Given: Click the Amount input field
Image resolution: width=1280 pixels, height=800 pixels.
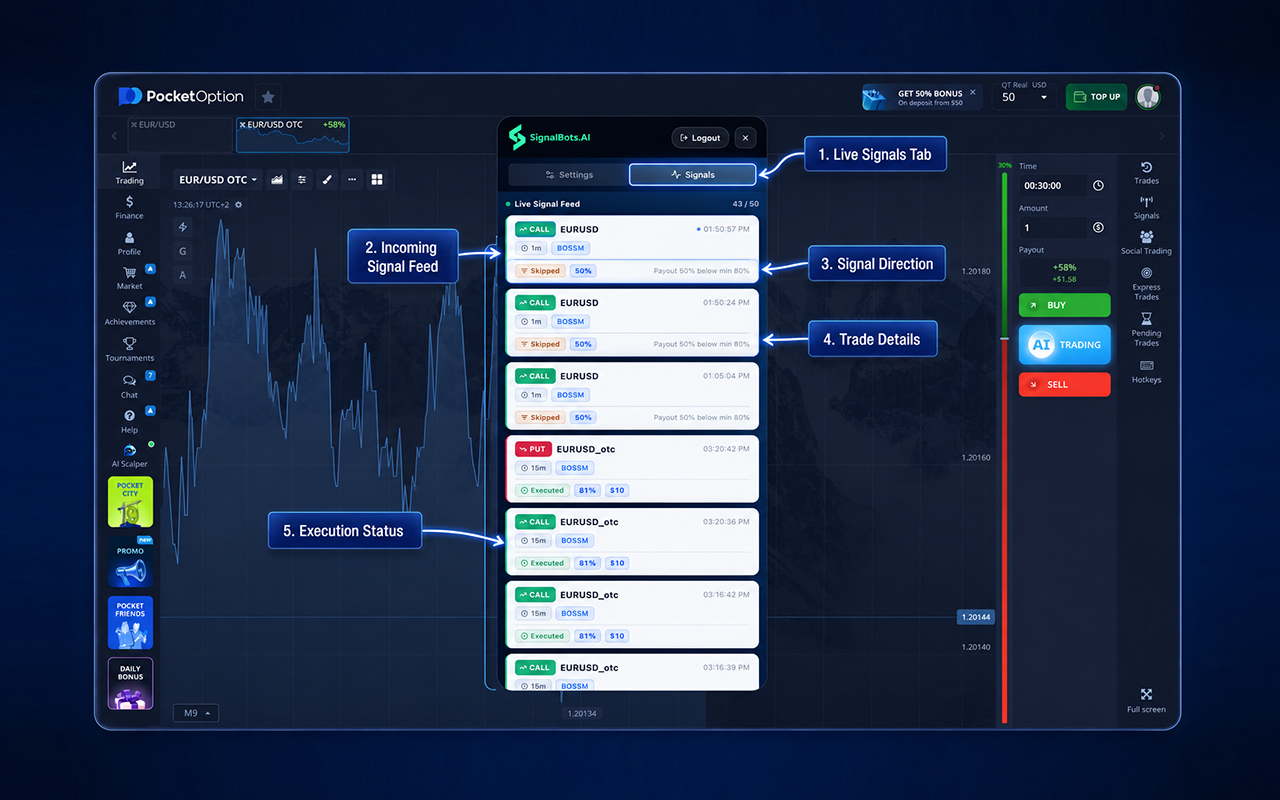Looking at the screenshot, I should click(x=1052, y=228).
